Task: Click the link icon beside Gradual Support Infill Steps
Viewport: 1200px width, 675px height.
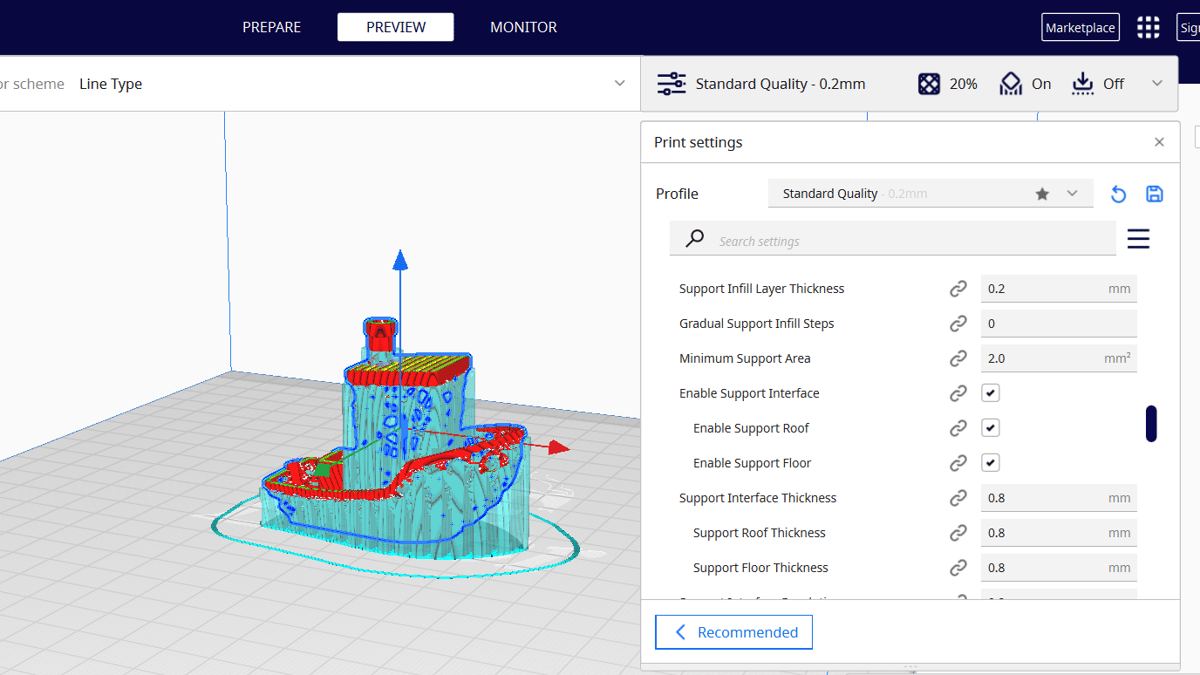Action: [x=958, y=323]
